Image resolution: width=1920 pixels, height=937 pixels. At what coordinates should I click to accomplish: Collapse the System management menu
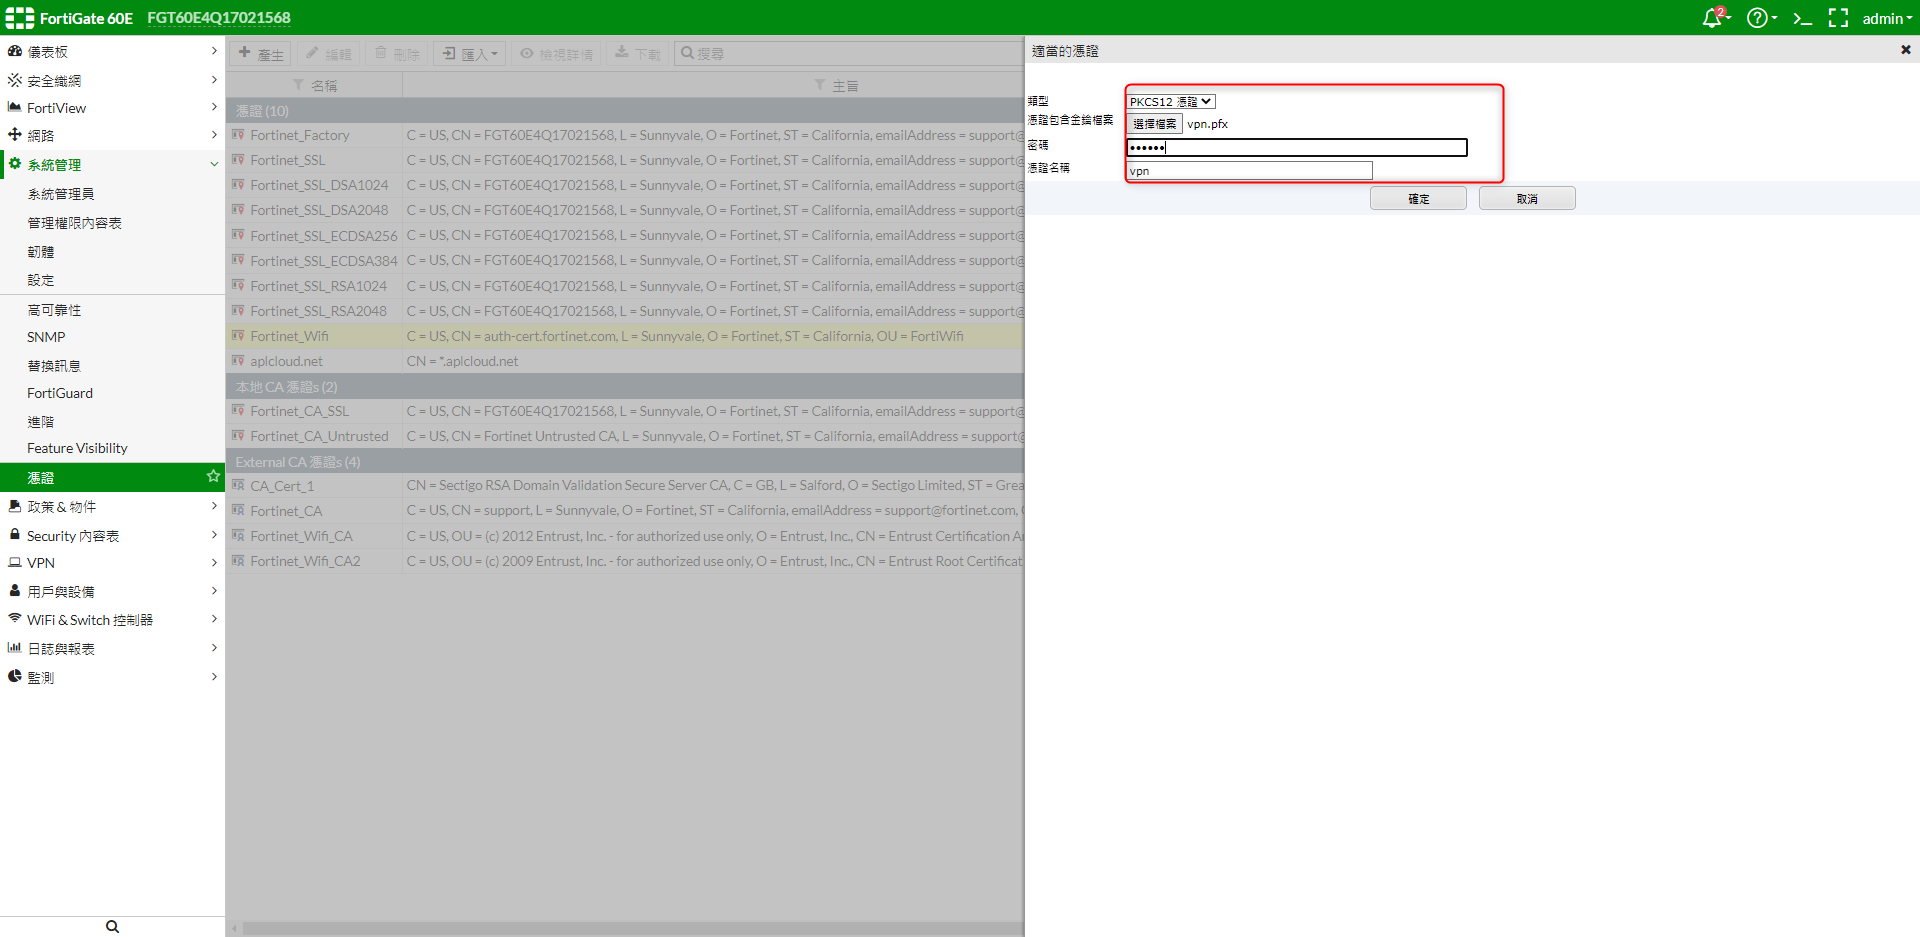[112, 164]
